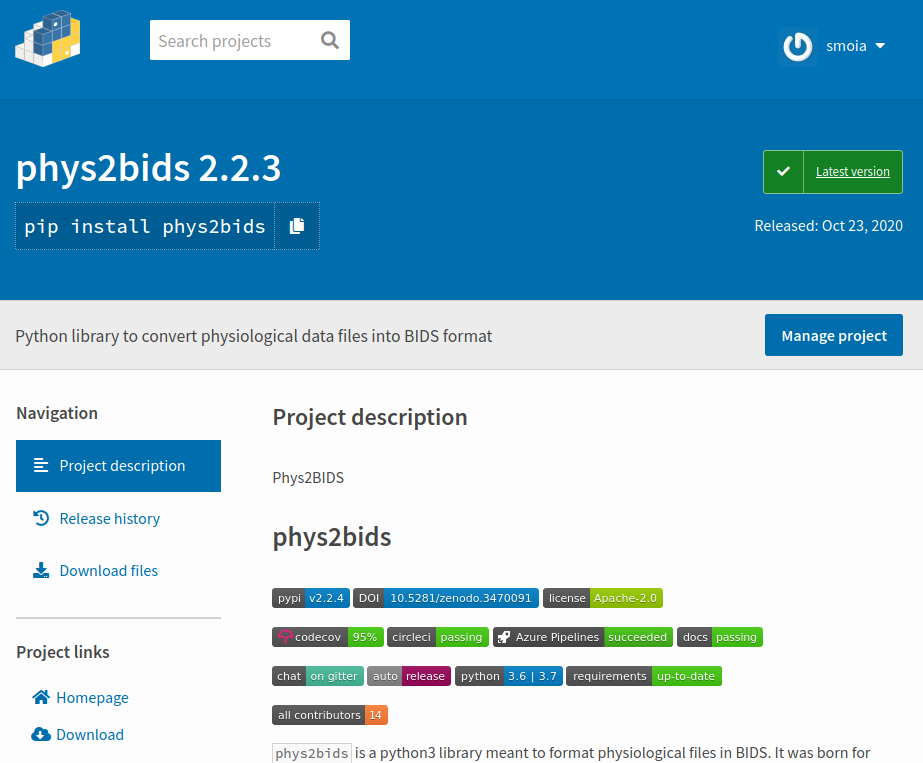
Task: Click the auto release badge
Action: (x=409, y=676)
